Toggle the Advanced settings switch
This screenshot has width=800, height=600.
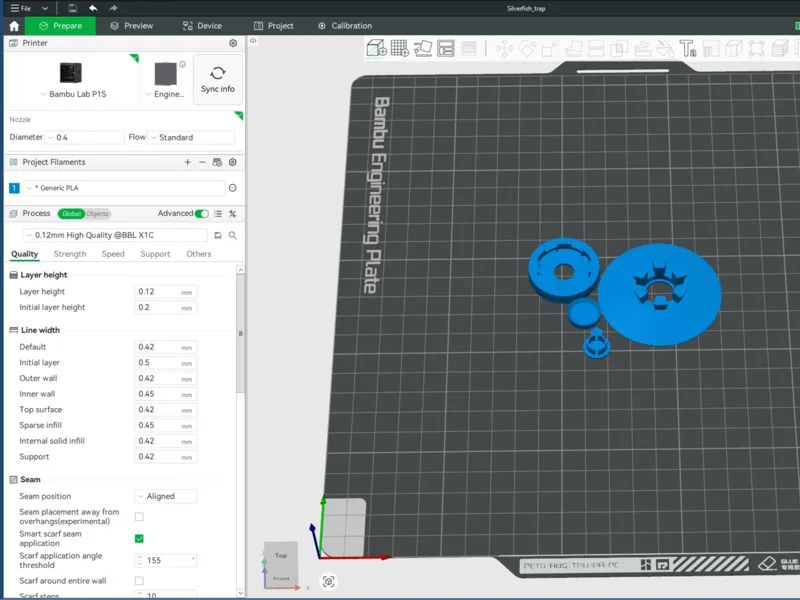click(202, 214)
